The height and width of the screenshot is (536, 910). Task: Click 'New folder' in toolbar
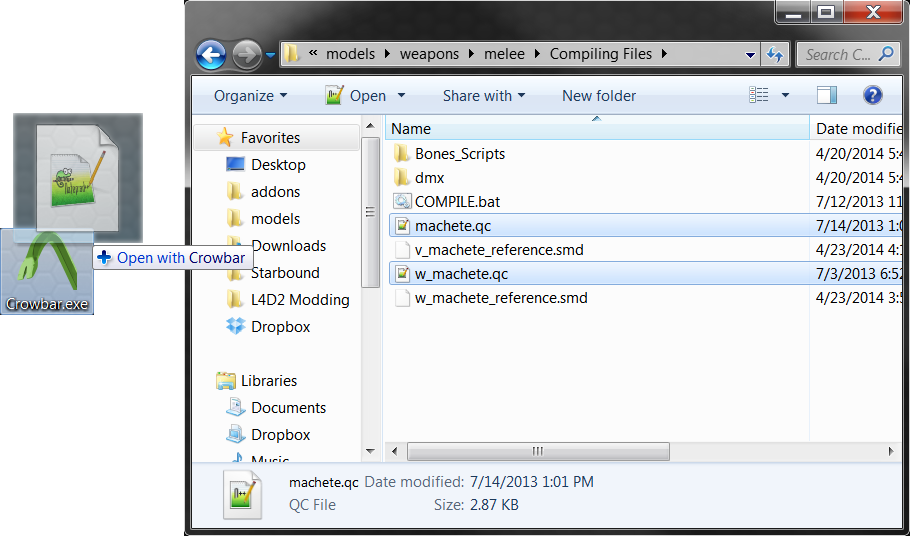point(599,96)
